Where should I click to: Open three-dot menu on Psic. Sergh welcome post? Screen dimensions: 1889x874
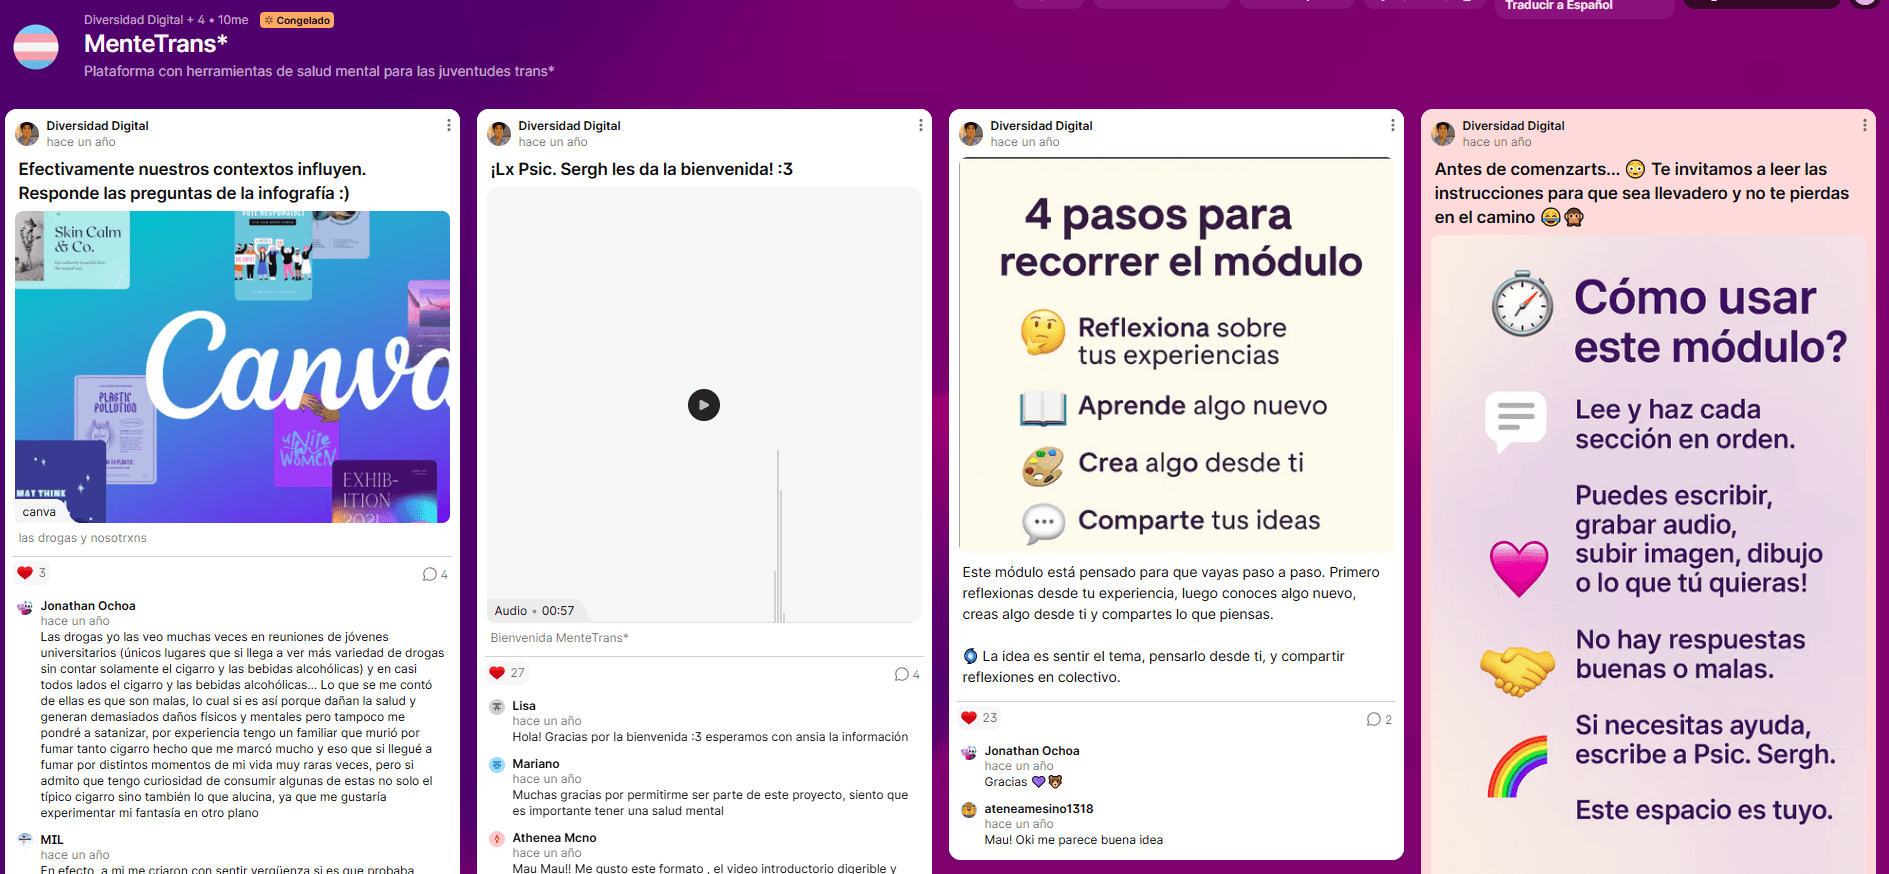pyautogui.click(x=921, y=125)
